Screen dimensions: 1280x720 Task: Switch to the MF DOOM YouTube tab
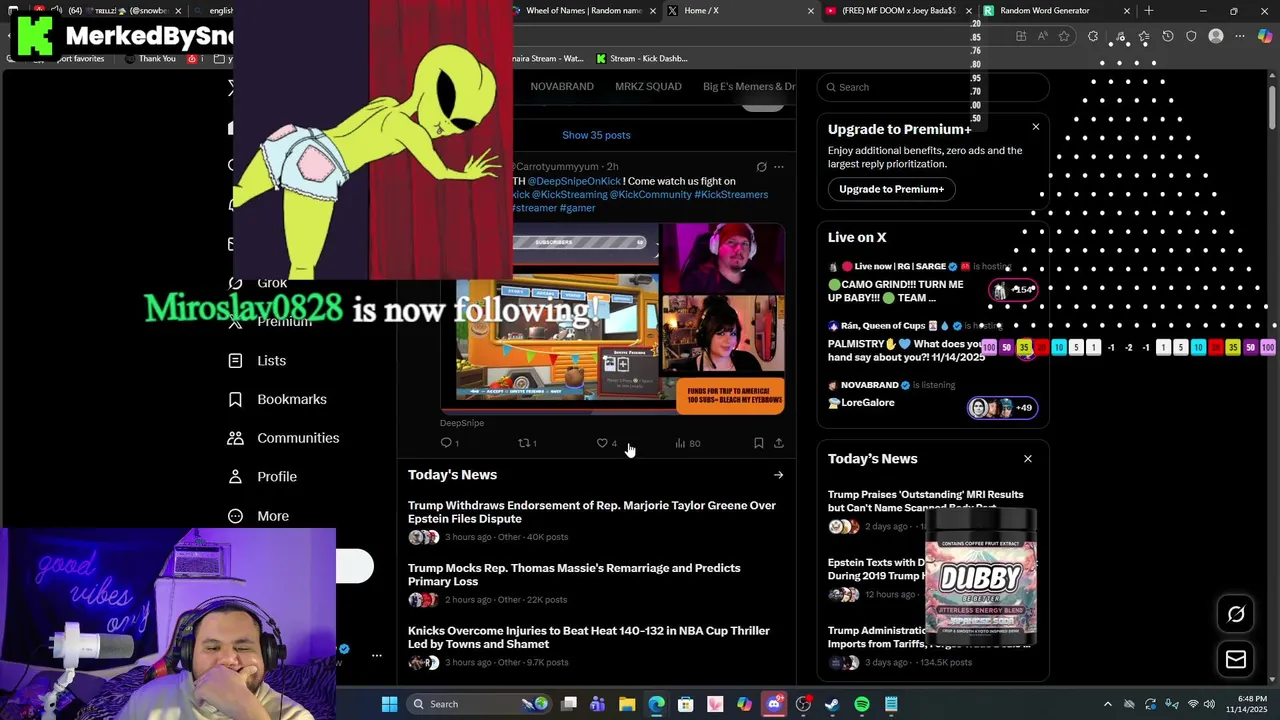tap(898, 11)
